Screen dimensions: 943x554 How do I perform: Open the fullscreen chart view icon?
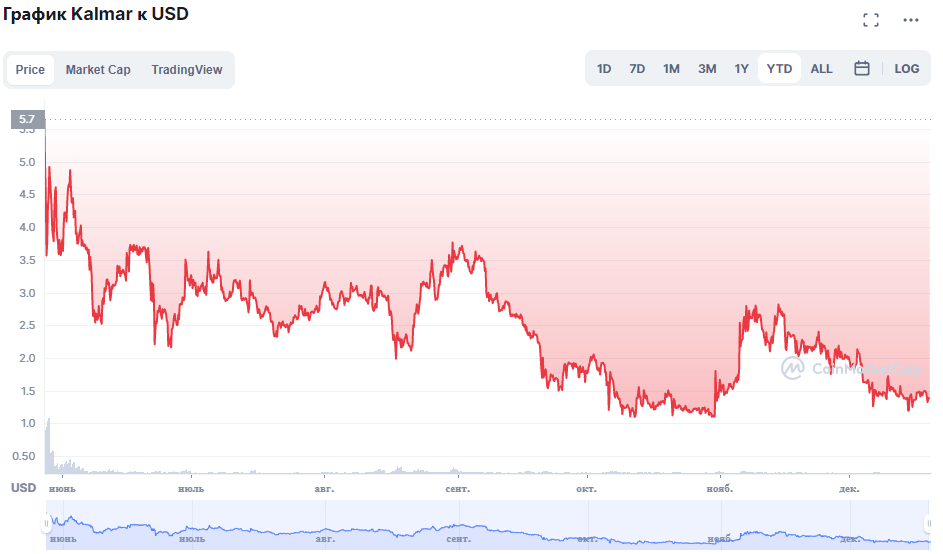870,20
